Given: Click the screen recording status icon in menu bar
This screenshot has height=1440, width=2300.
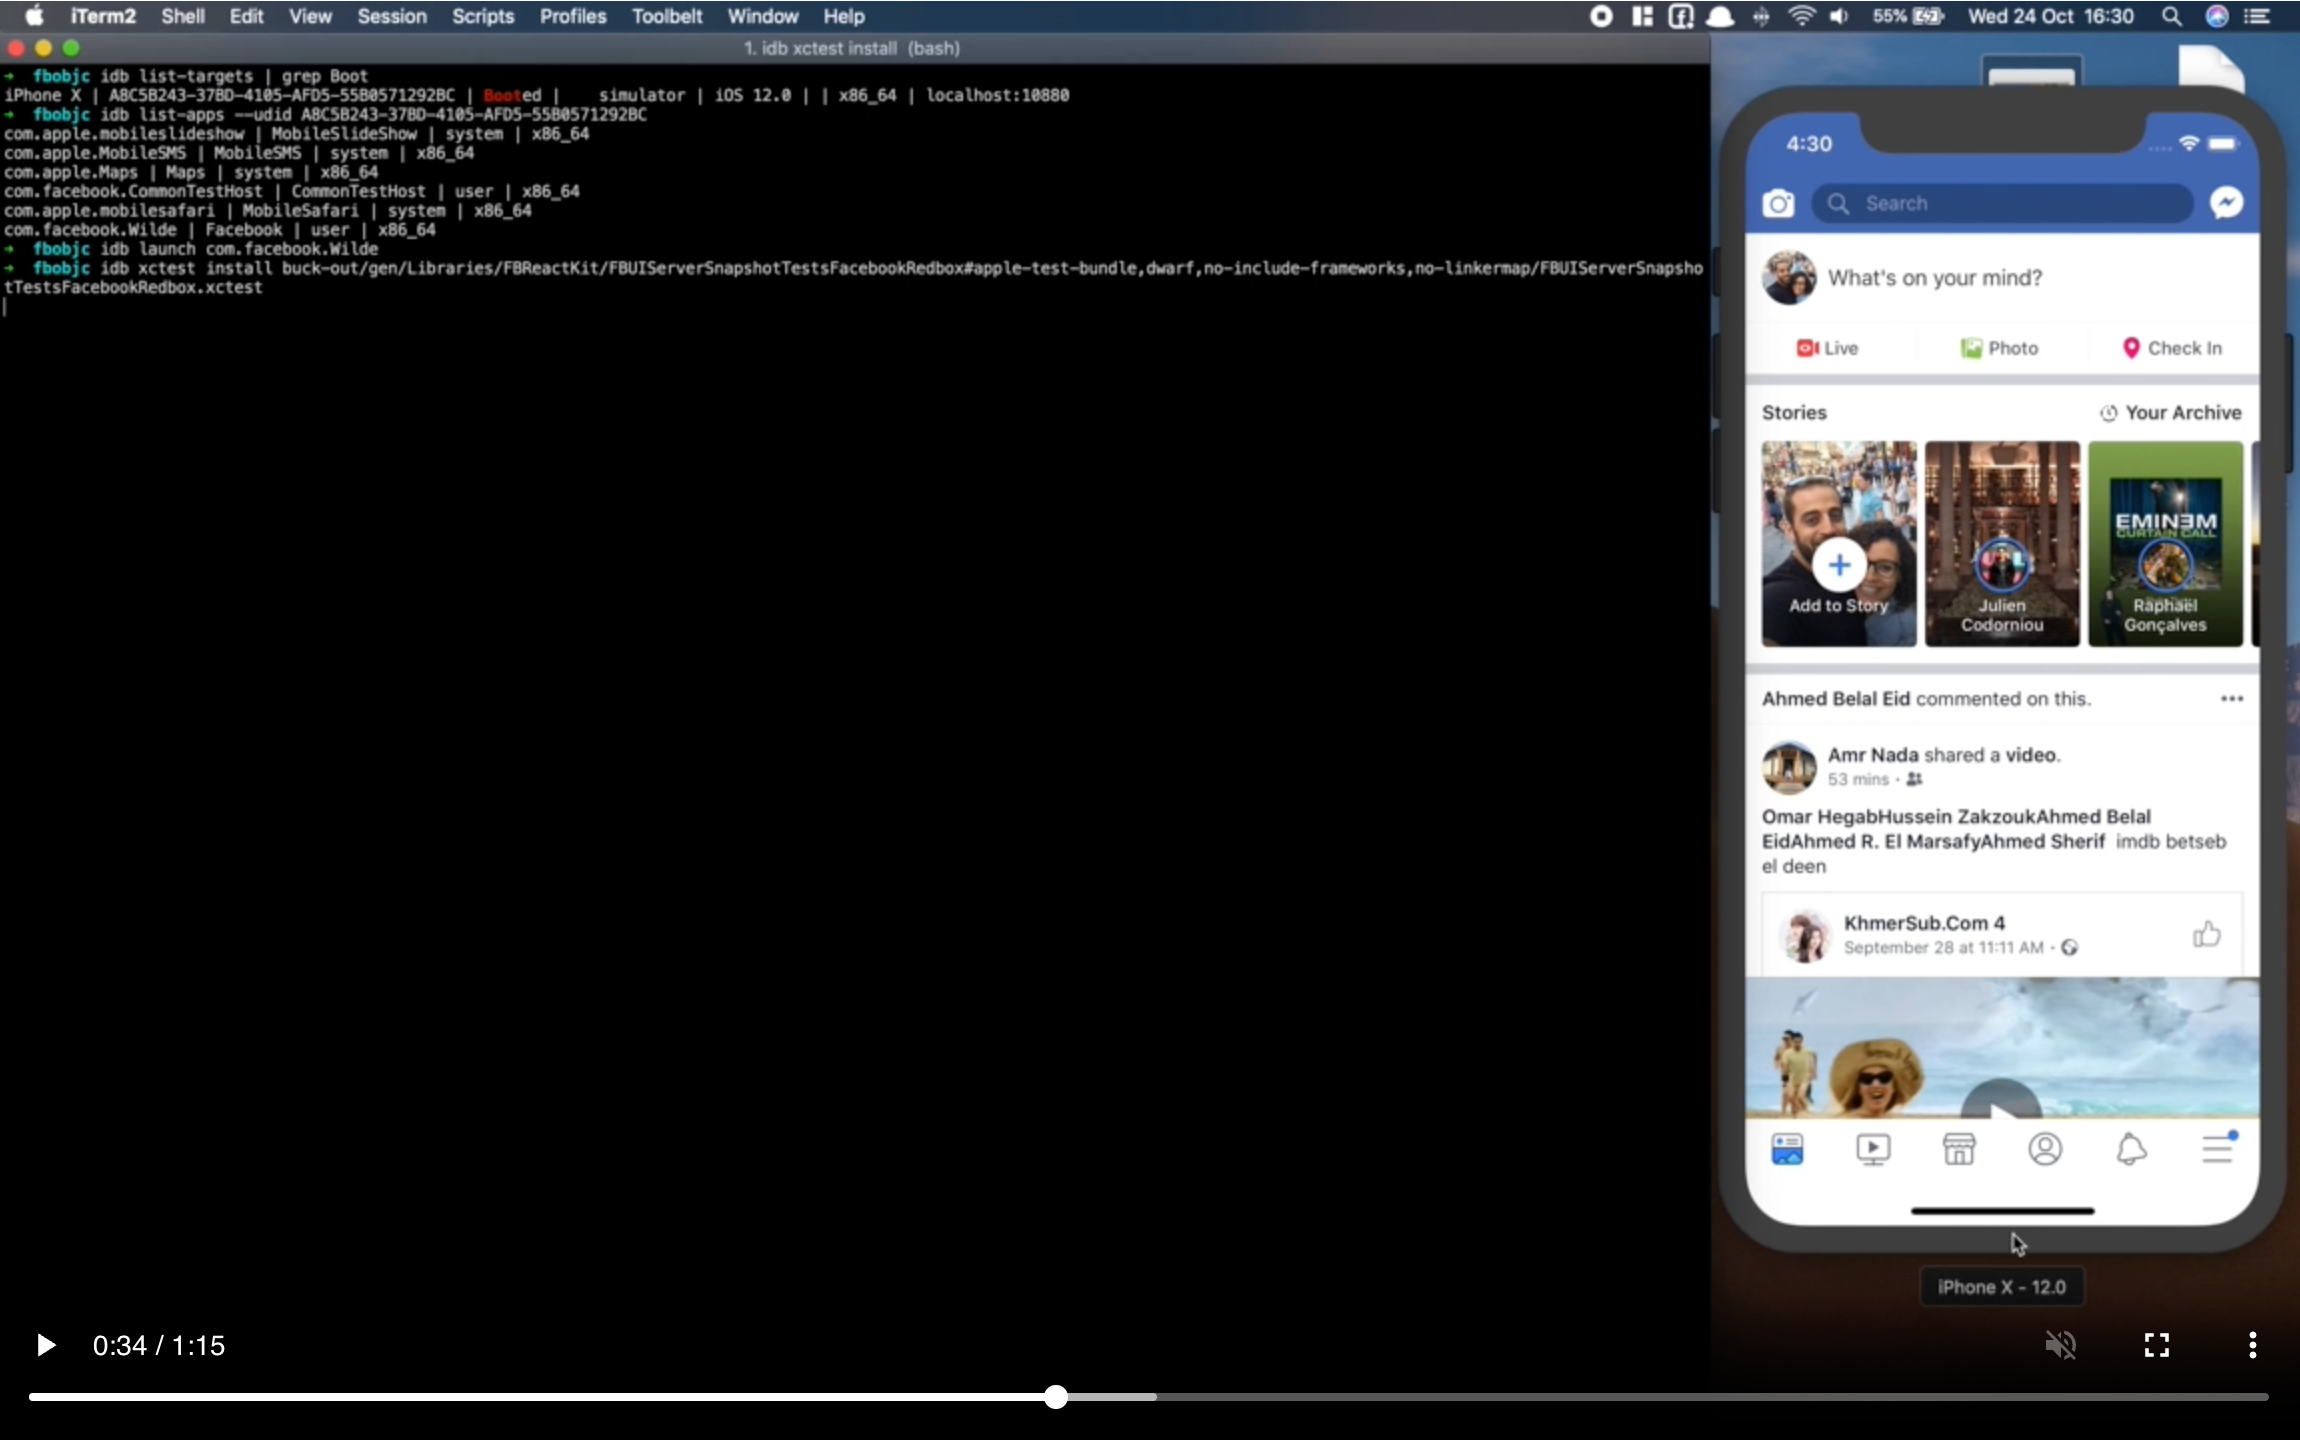Looking at the screenshot, I should tap(1601, 16).
